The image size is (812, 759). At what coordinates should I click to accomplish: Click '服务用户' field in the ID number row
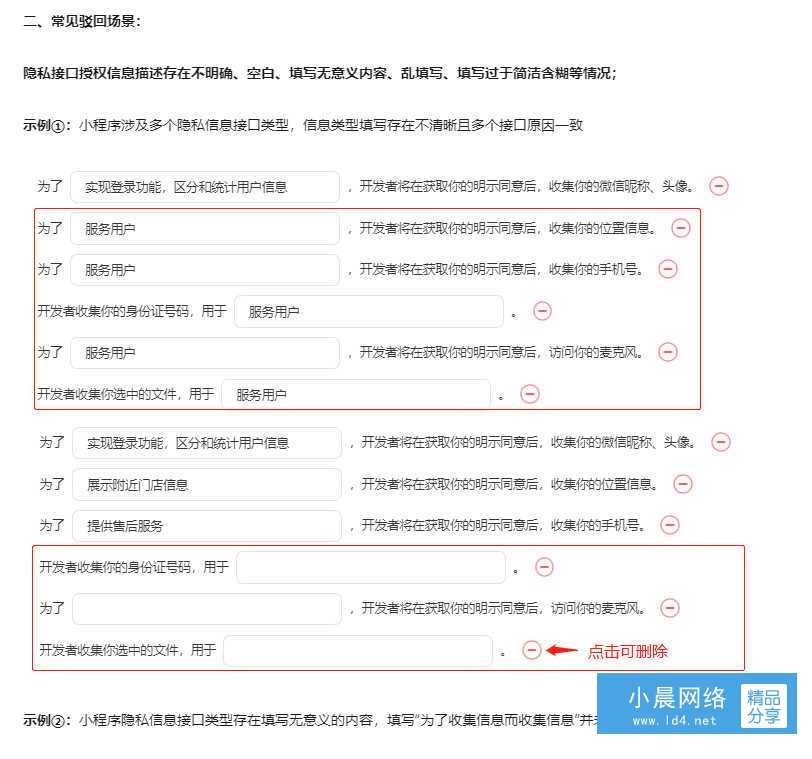point(369,311)
